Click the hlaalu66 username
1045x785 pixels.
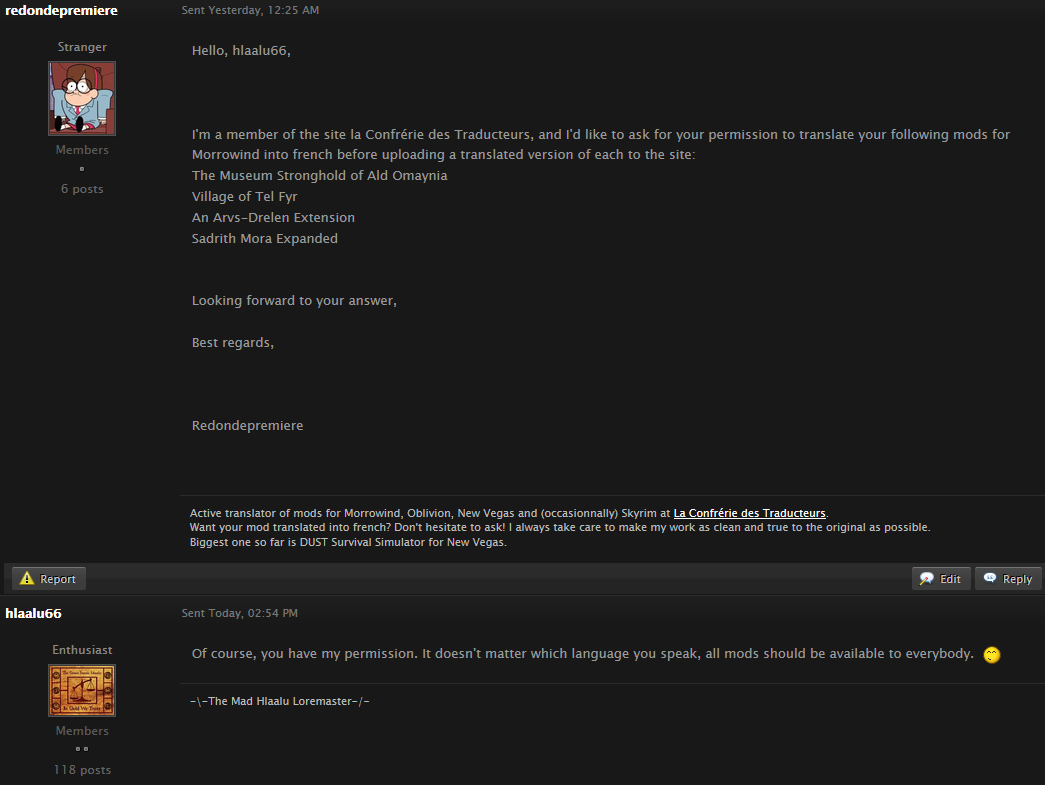(x=33, y=613)
